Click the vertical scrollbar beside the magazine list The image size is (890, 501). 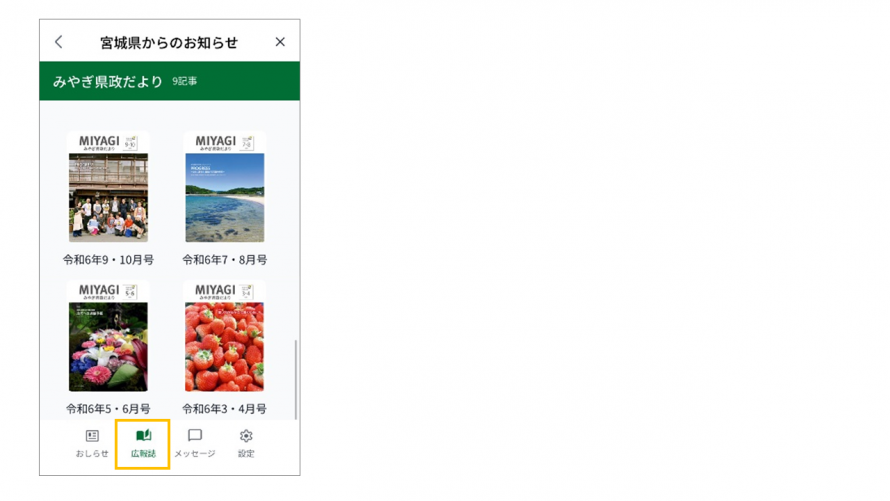click(x=295, y=380)
